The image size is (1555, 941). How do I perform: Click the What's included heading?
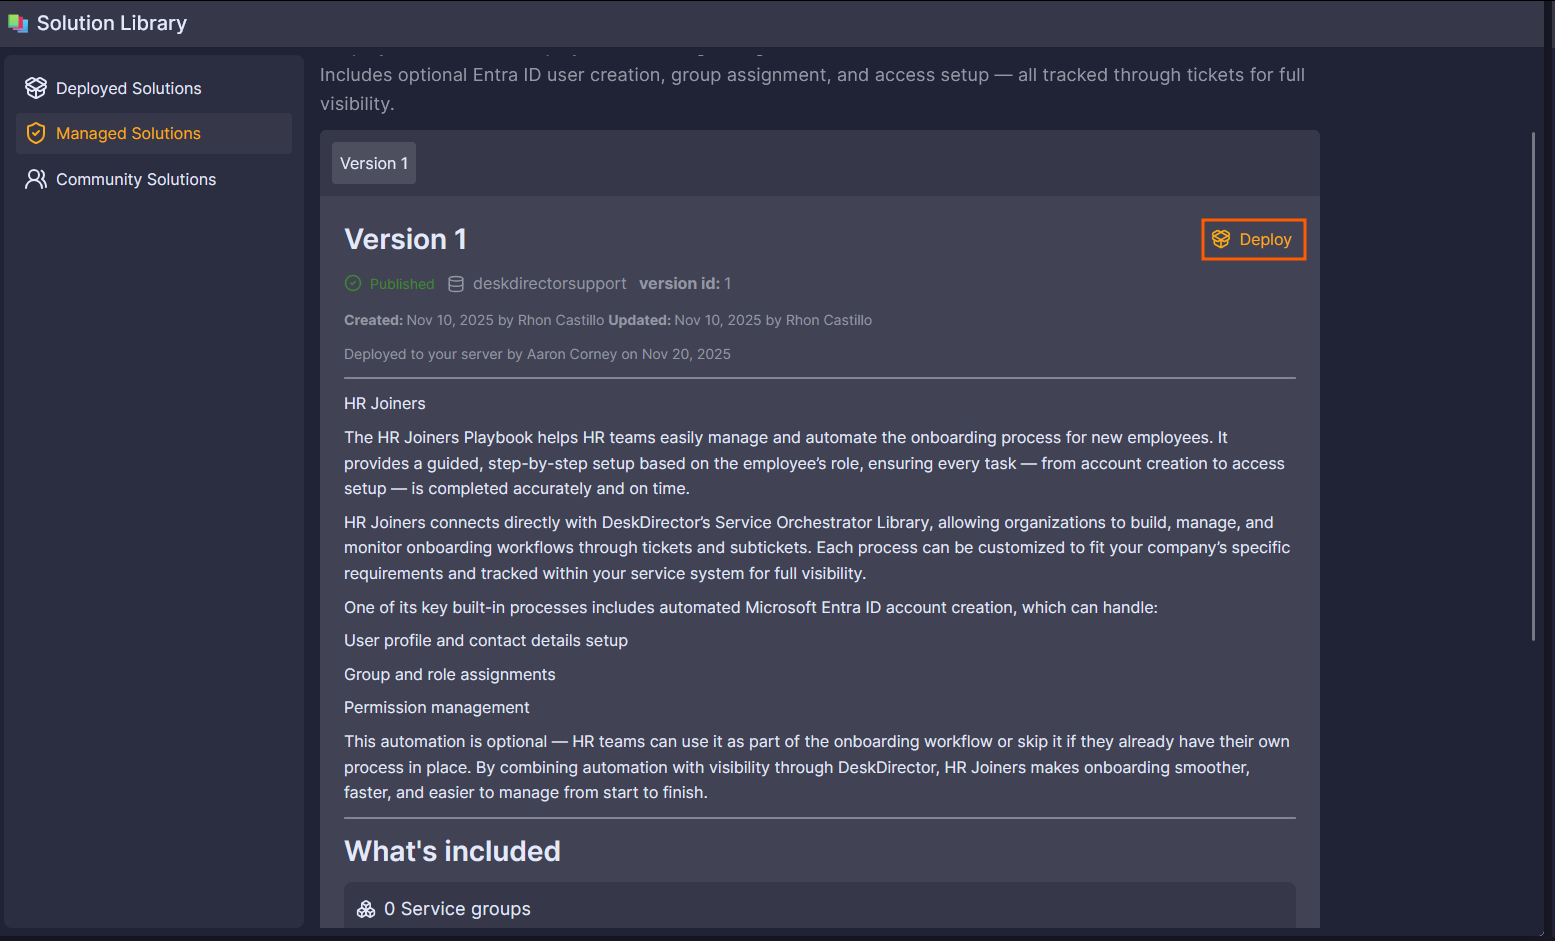pyautogui.click(x=452, y=851)
